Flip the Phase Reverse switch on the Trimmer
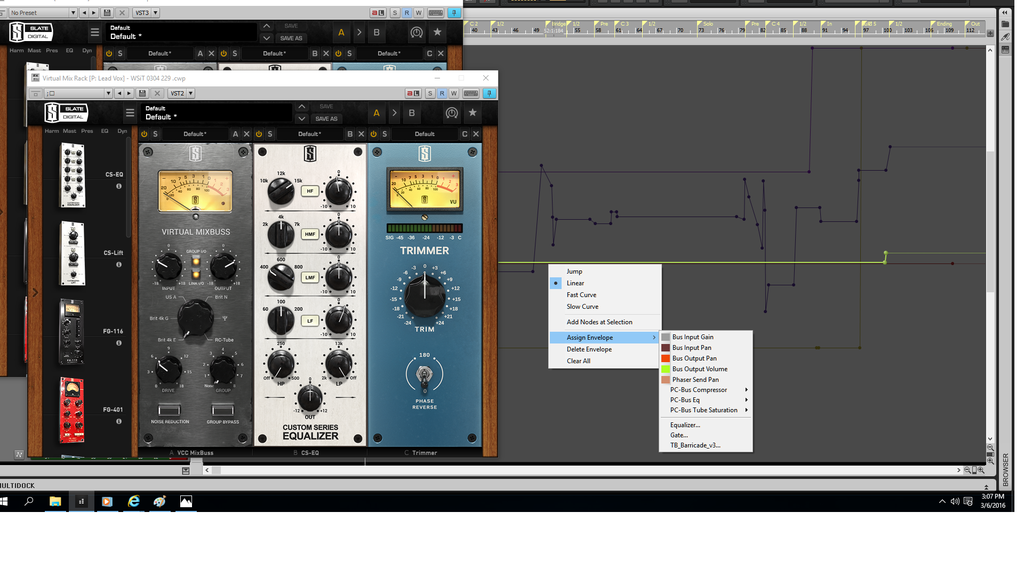 (424, 376)
